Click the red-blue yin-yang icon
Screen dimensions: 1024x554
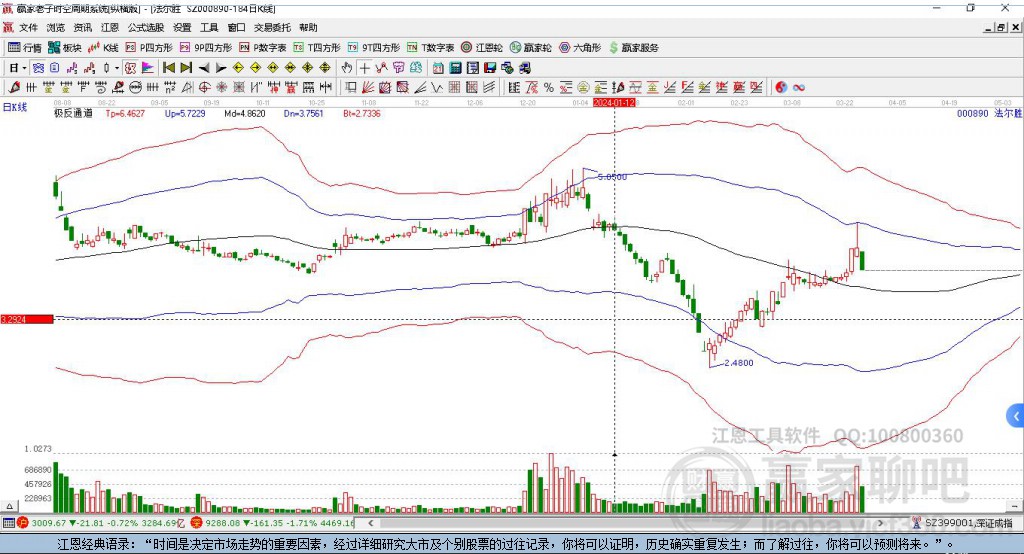point(781,88)
